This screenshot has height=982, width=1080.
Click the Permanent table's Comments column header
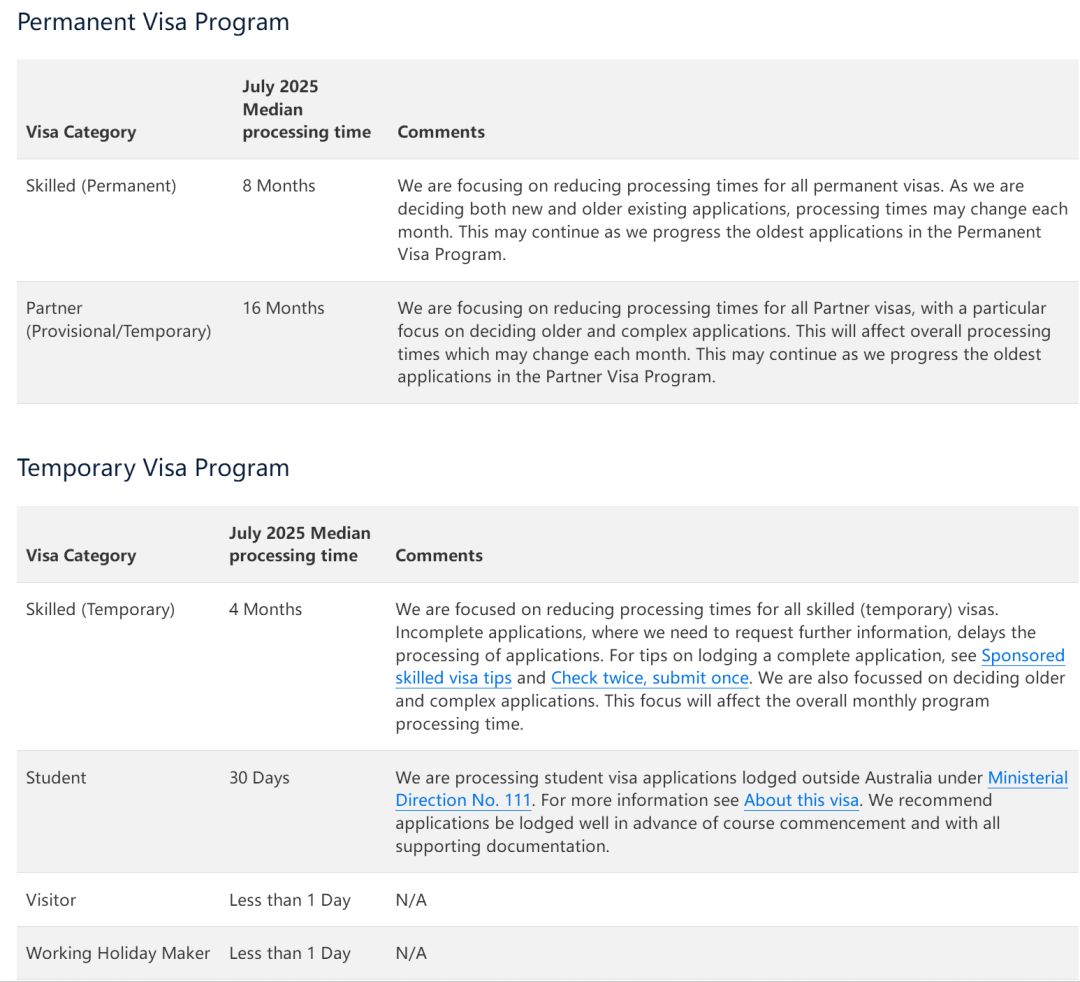[x=441, y=132]
